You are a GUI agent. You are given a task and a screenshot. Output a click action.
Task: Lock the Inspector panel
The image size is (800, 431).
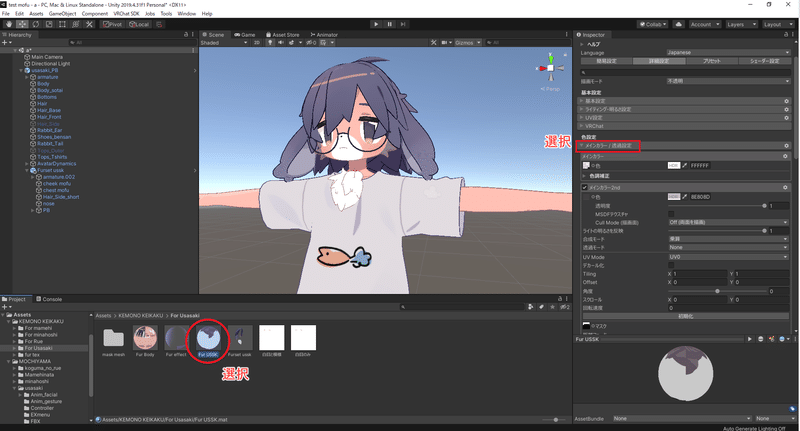(786, 35)
